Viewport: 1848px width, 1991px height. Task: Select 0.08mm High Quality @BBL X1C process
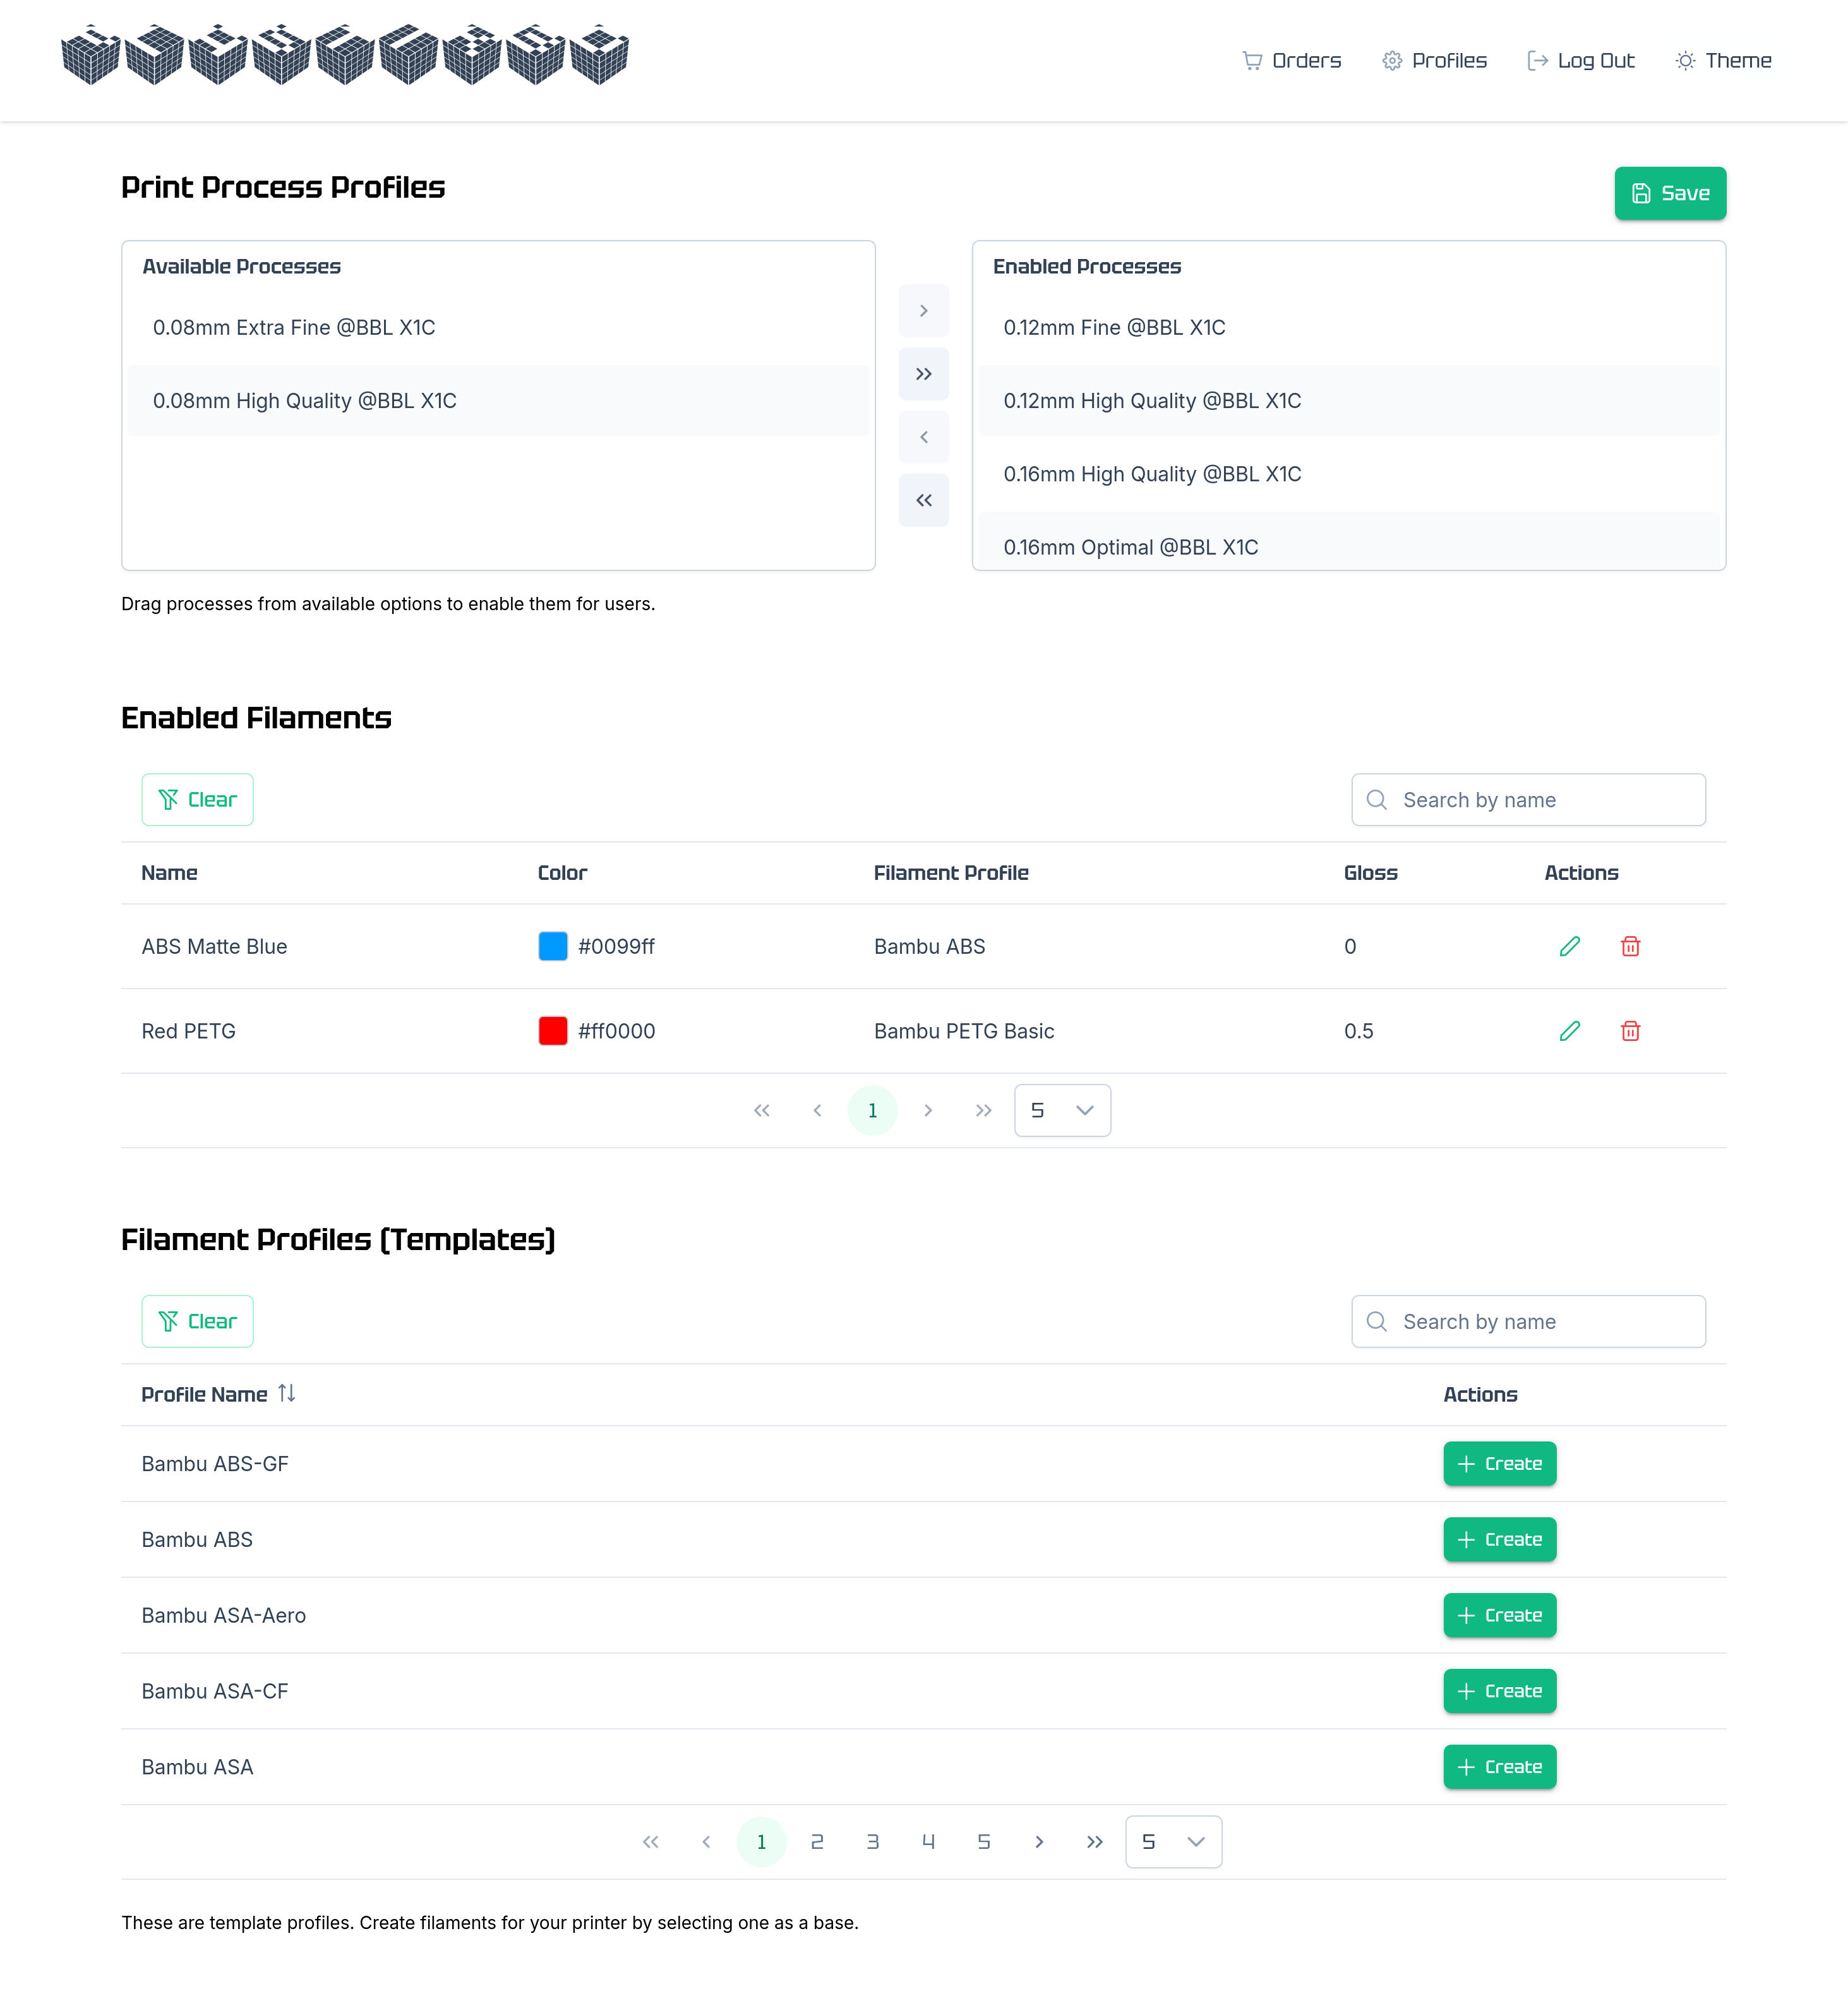[x=304, y=401]
